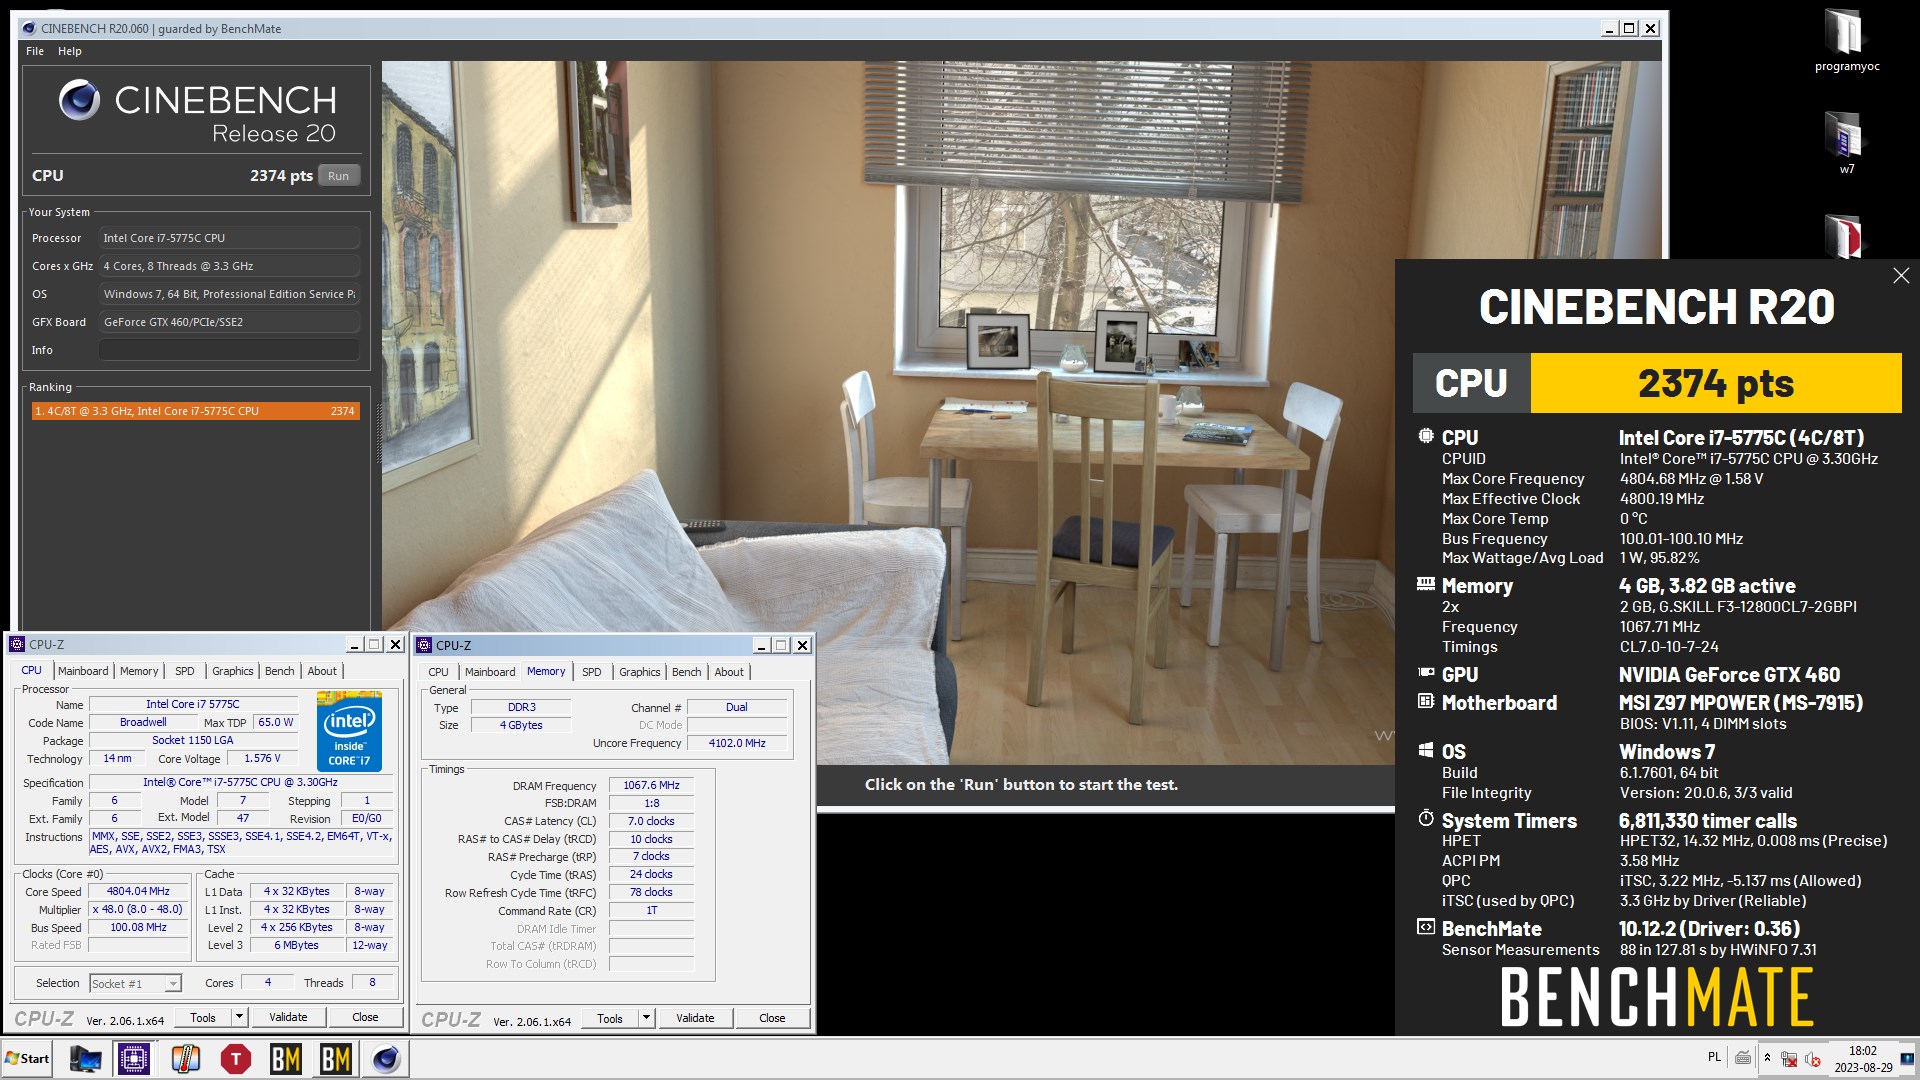Expand Tools dropdown arrow in Memory CPU-Z
Viewport: 1920px width, 1080px height.
click(646, 1018)
